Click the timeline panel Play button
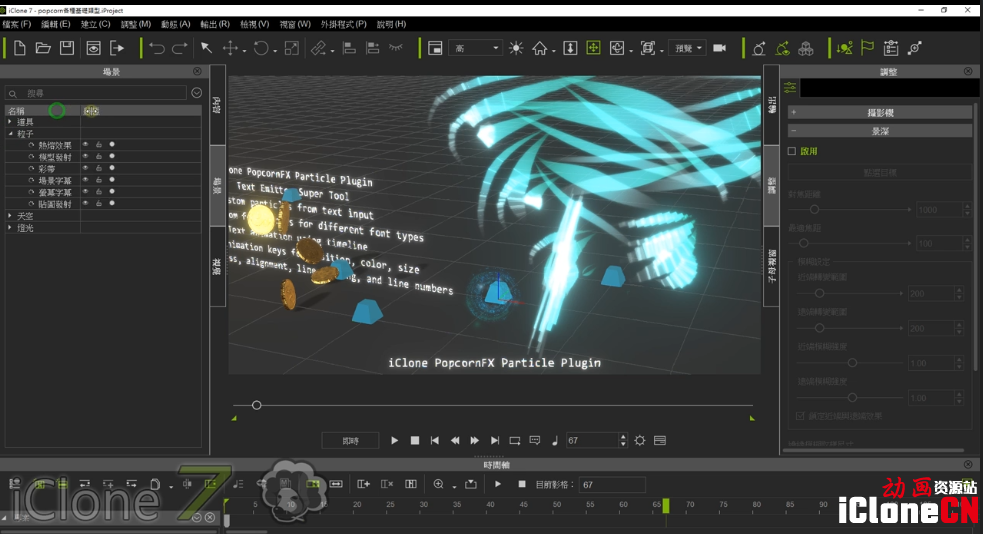 [498, 484]
